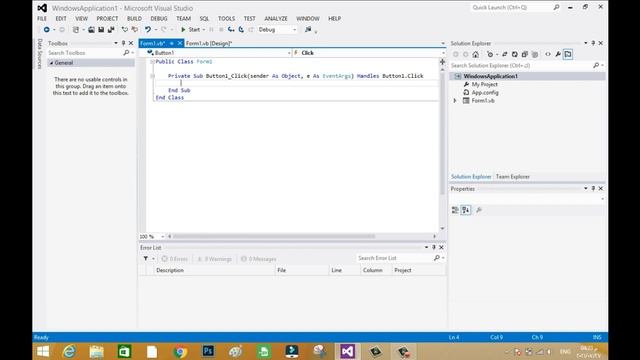Viewport: 640px width, 360px height.
Task: Collapse the General toolbox group
Action: 51,63
